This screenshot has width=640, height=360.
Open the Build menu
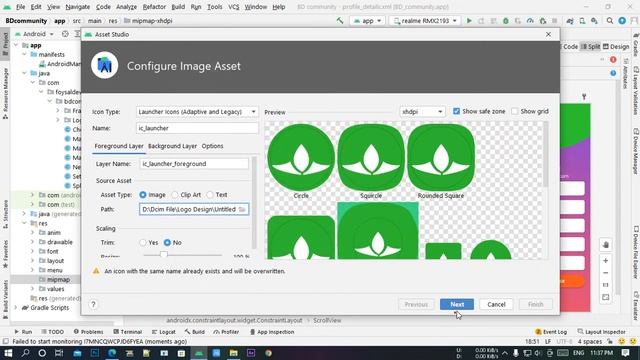(178, 7)
